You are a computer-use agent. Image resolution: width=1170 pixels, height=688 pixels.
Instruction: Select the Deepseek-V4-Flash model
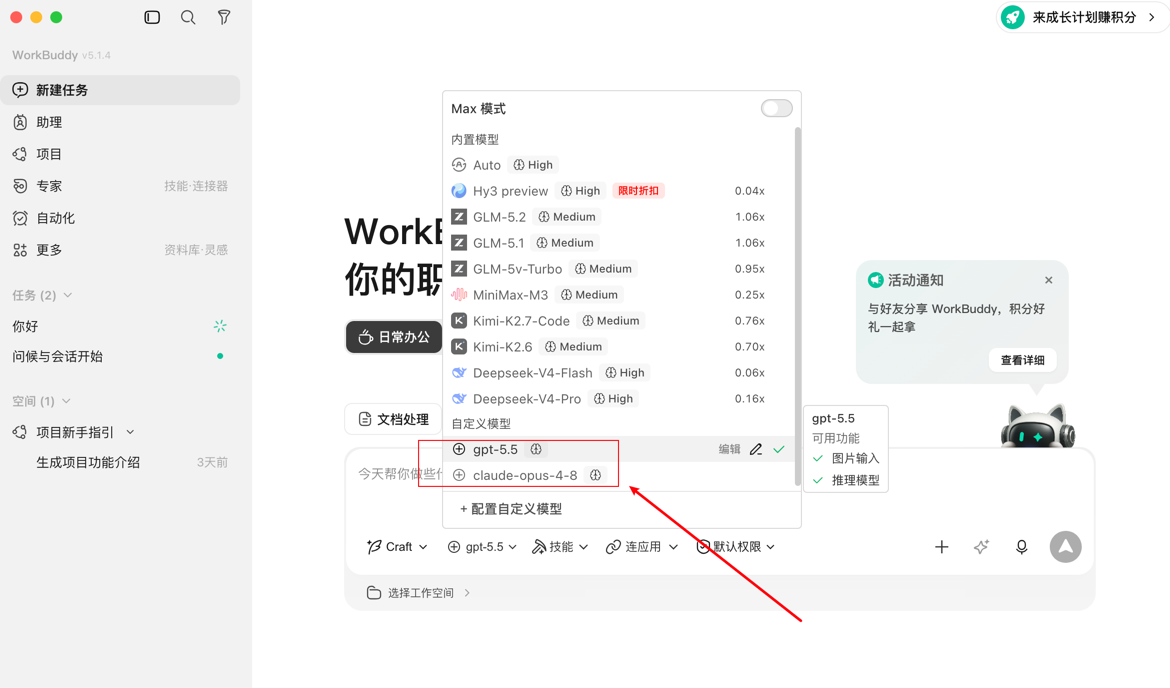[619, 373]
